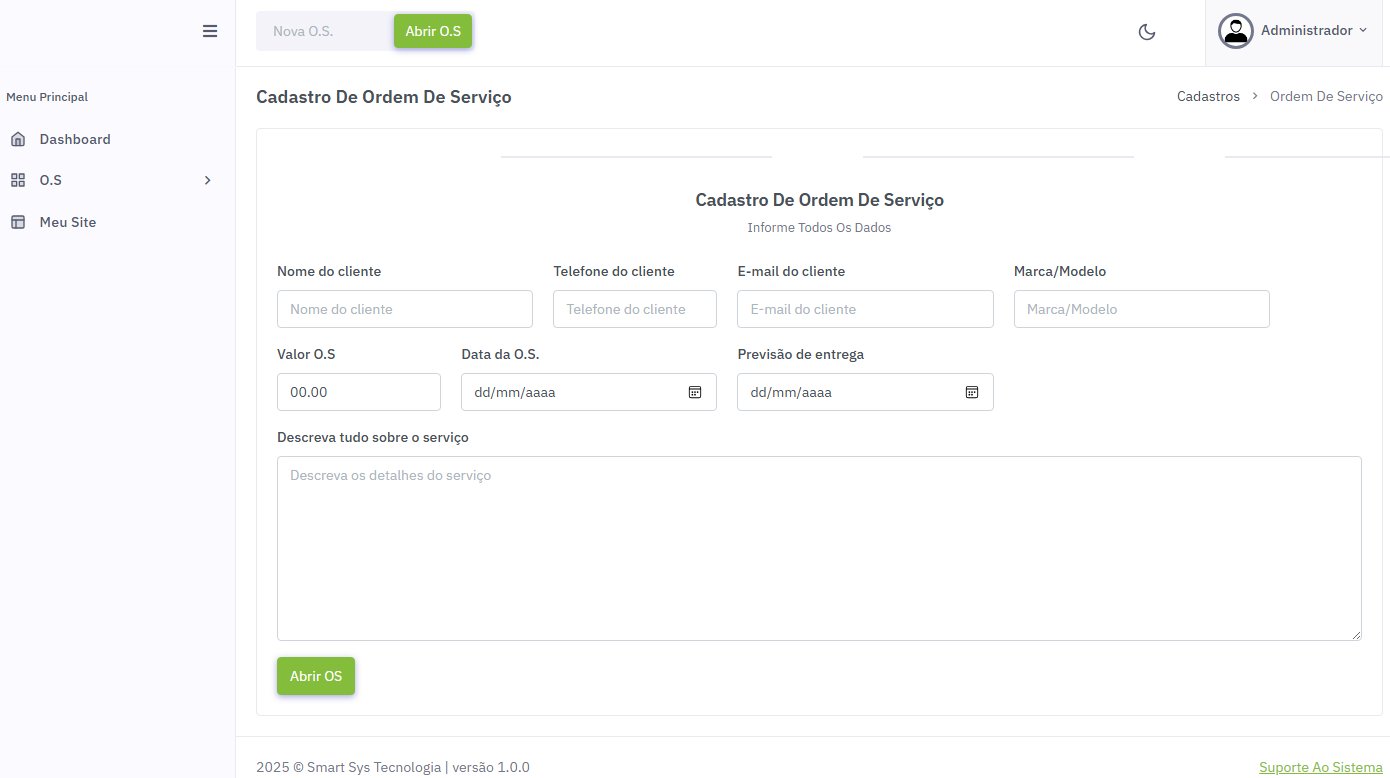Viewport: 1390px width, 778px height.
Task: Go to Dashboard in sidebar menu
Action: (x=75, y=139)
